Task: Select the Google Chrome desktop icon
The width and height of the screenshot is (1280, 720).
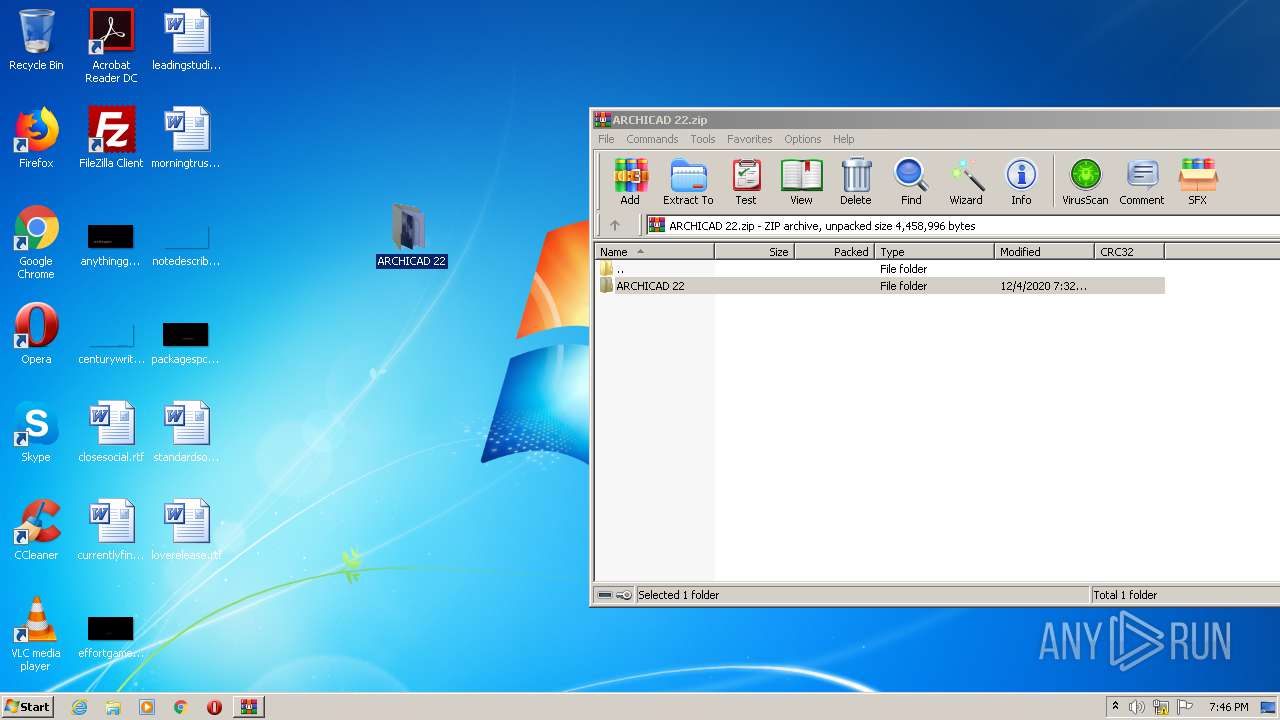Action: coord(36,243)
